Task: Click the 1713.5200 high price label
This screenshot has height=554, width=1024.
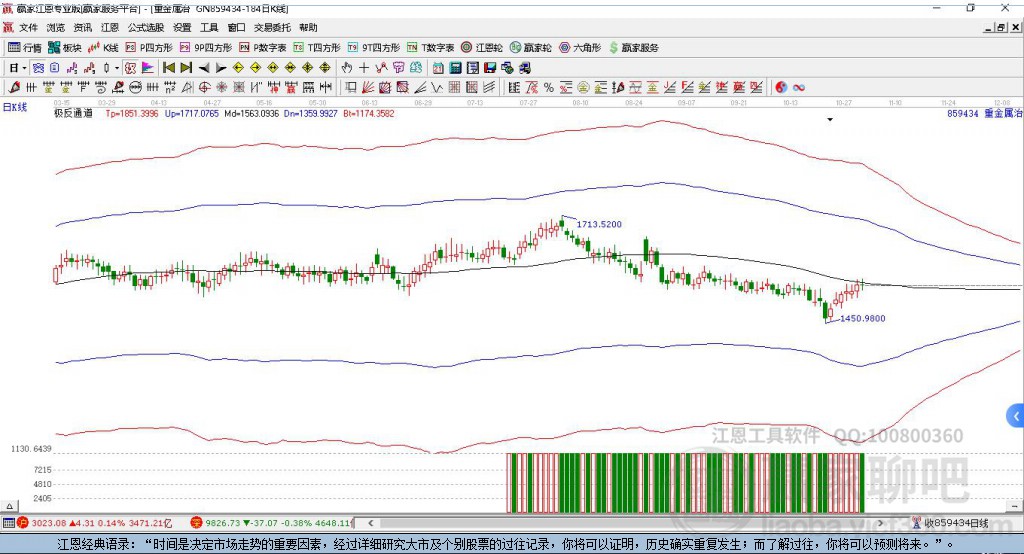Action: [x=599, y=225]
